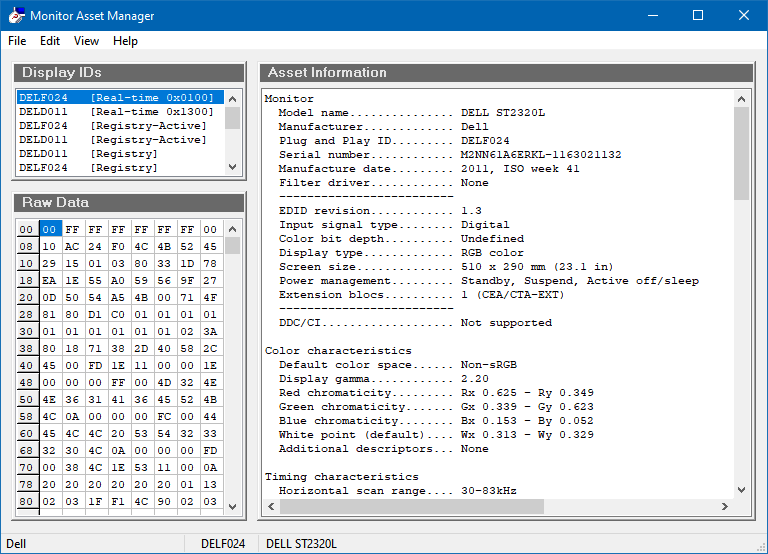Click raw data row offset 40

click(x=26, y=365)
